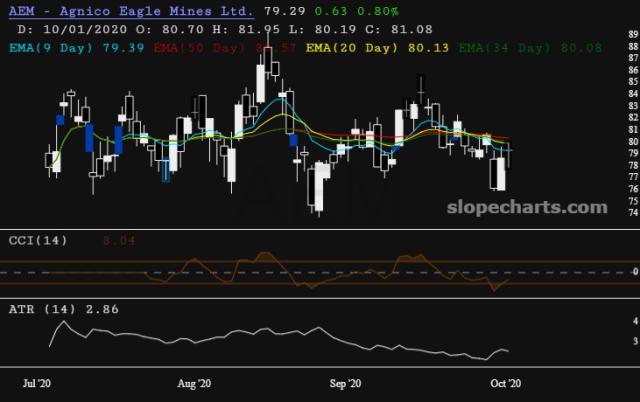Click the date readout 10/01/2020
Screen dimensions: 640x402
click(x=85, y=30)
